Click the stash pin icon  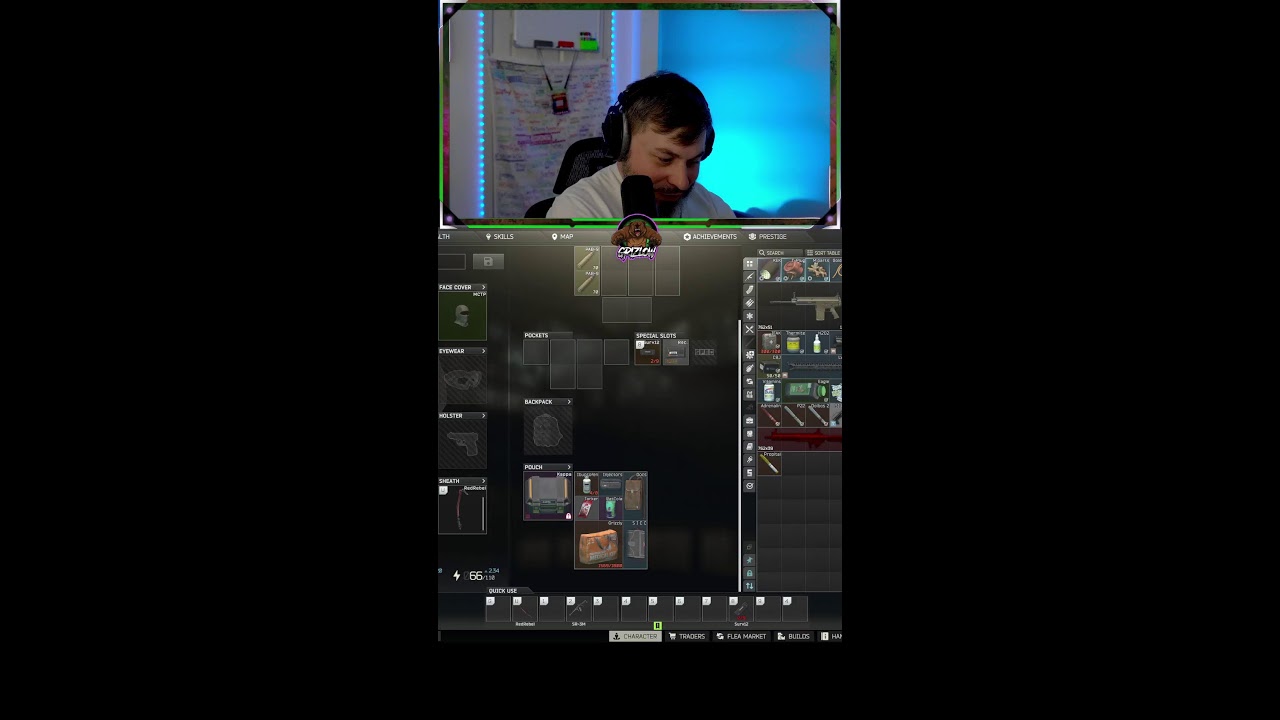[x=749, y=560]
